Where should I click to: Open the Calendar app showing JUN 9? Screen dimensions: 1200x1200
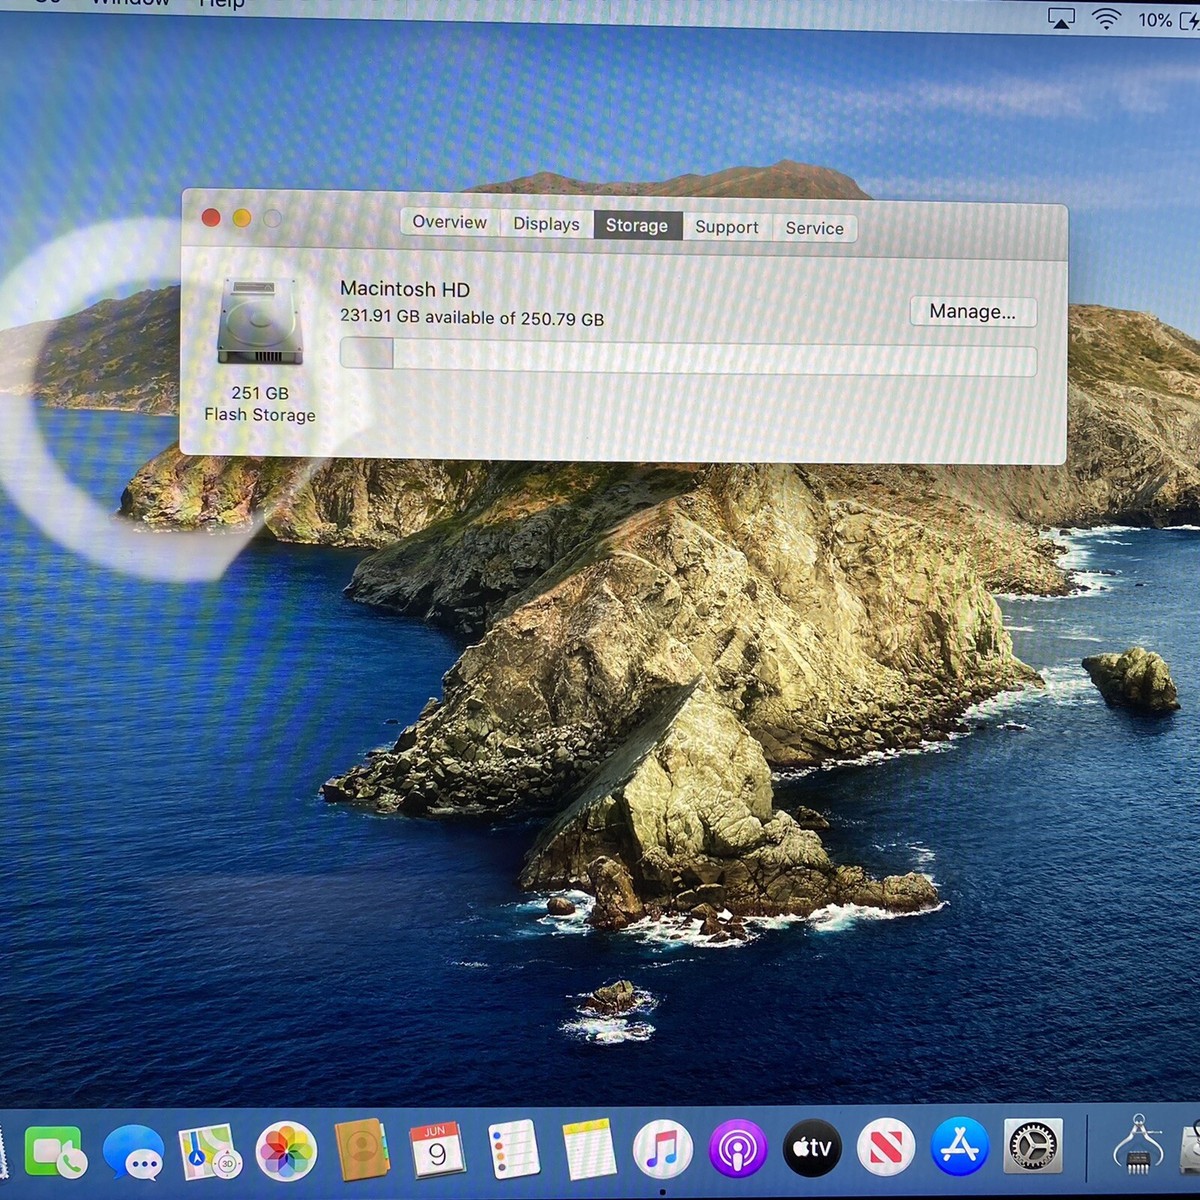pyautogui.click(x=437, y=1150)
